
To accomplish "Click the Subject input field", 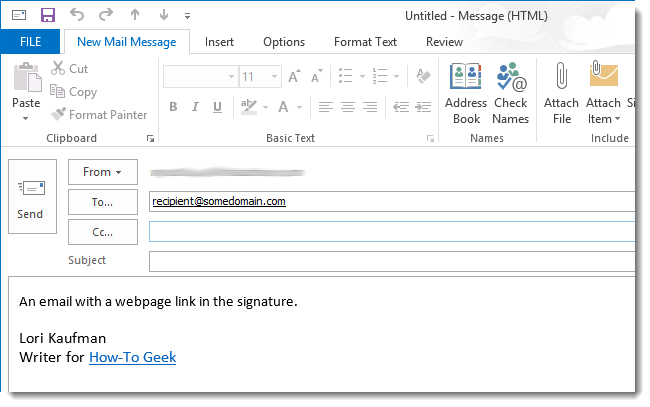I will tap(392, 262).
